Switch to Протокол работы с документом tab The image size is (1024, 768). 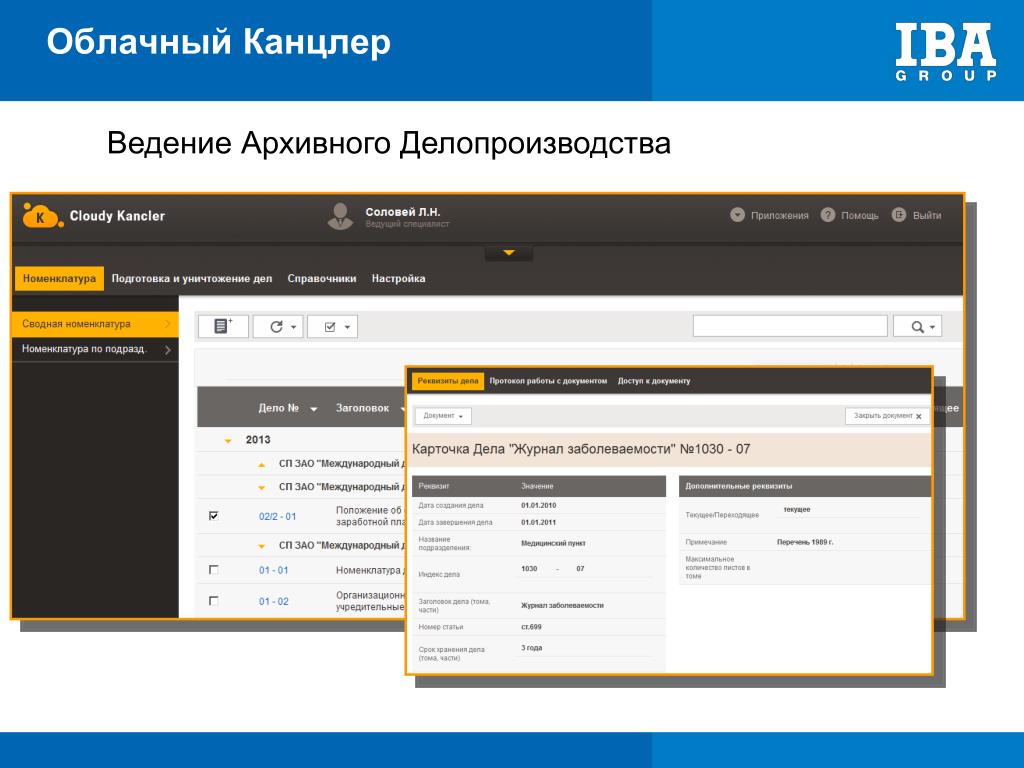click(x=548, y=381)
